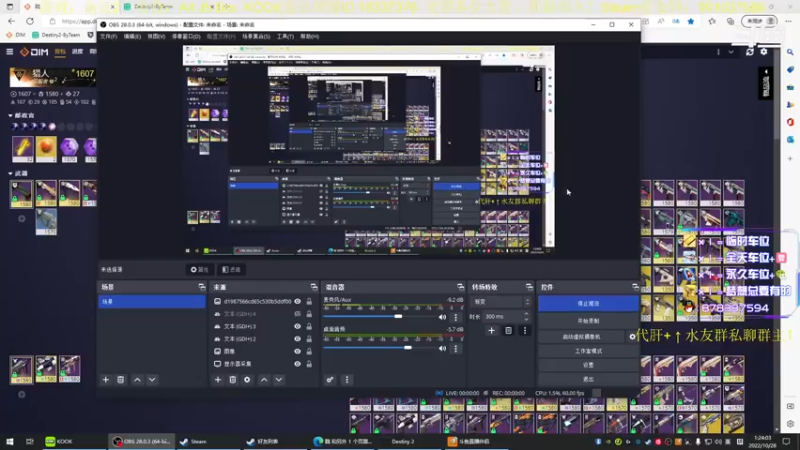This screenshot has width=800, height=450.
Task: Adjust 300 ms duration stepper arrows
Action: pos(526,316)
